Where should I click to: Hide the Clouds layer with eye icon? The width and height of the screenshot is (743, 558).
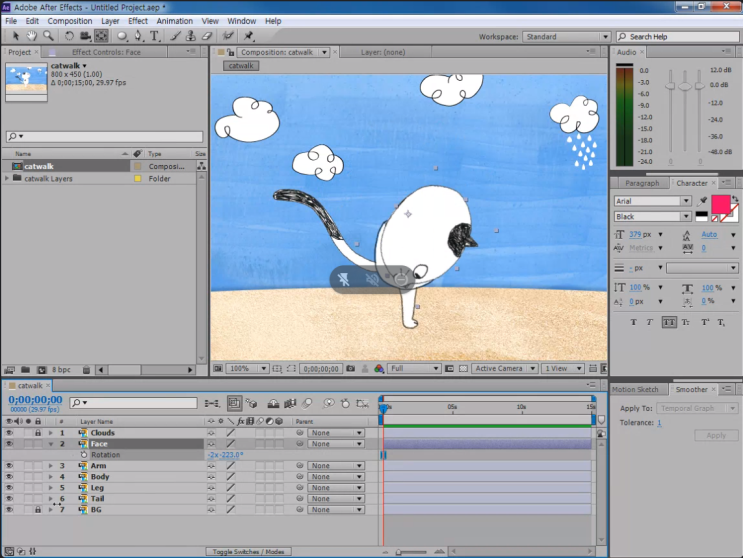point(9,433)
